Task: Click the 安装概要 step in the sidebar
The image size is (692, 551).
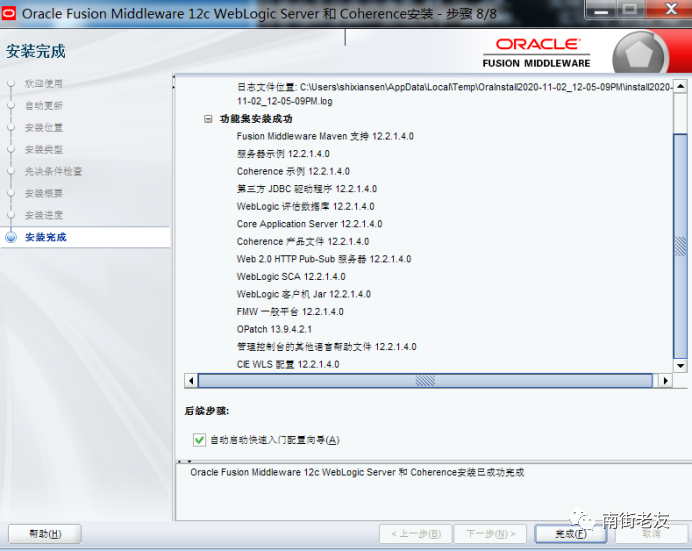Action: coord(44,193)
